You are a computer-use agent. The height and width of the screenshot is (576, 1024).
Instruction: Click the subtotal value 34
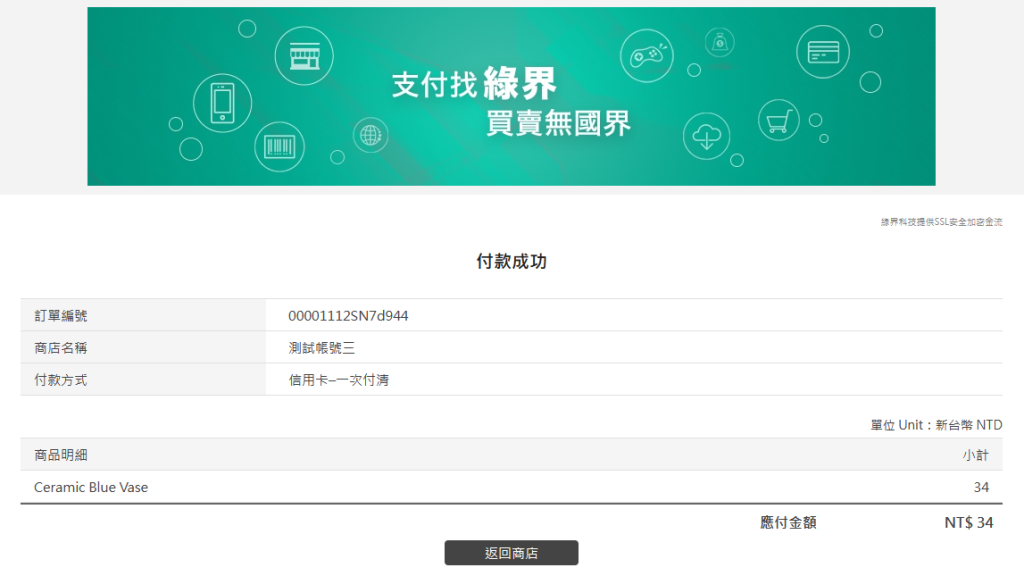point(981,487)
